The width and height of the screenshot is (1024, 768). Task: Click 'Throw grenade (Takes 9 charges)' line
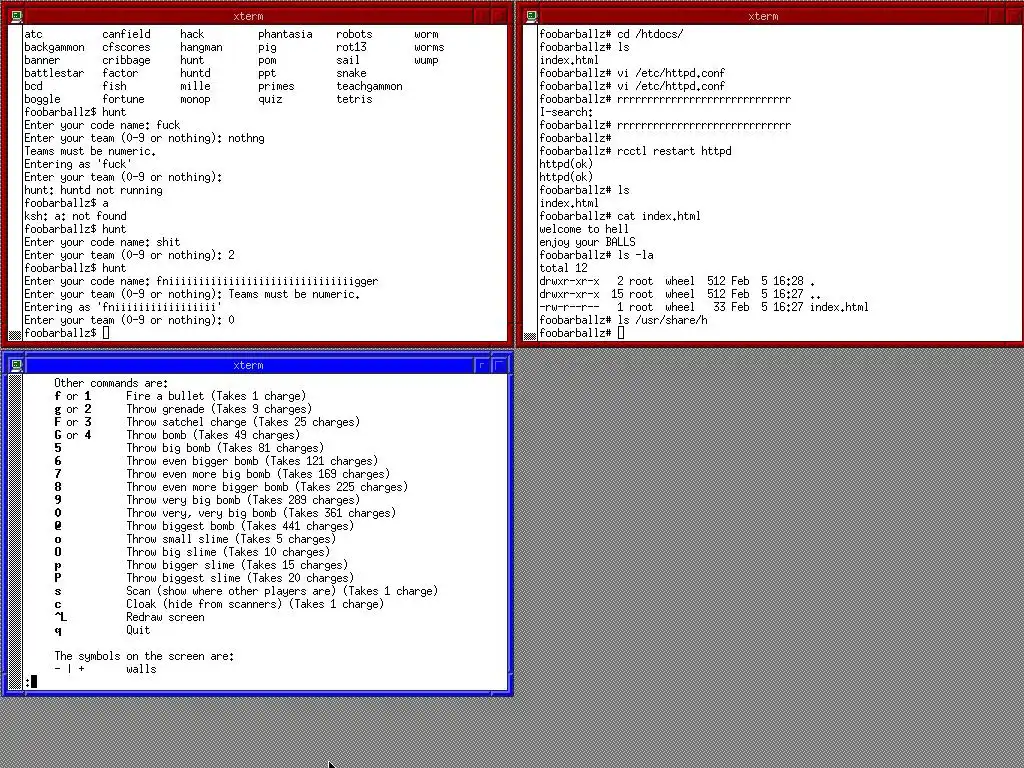pyautogui.click(x=219, y=409)
